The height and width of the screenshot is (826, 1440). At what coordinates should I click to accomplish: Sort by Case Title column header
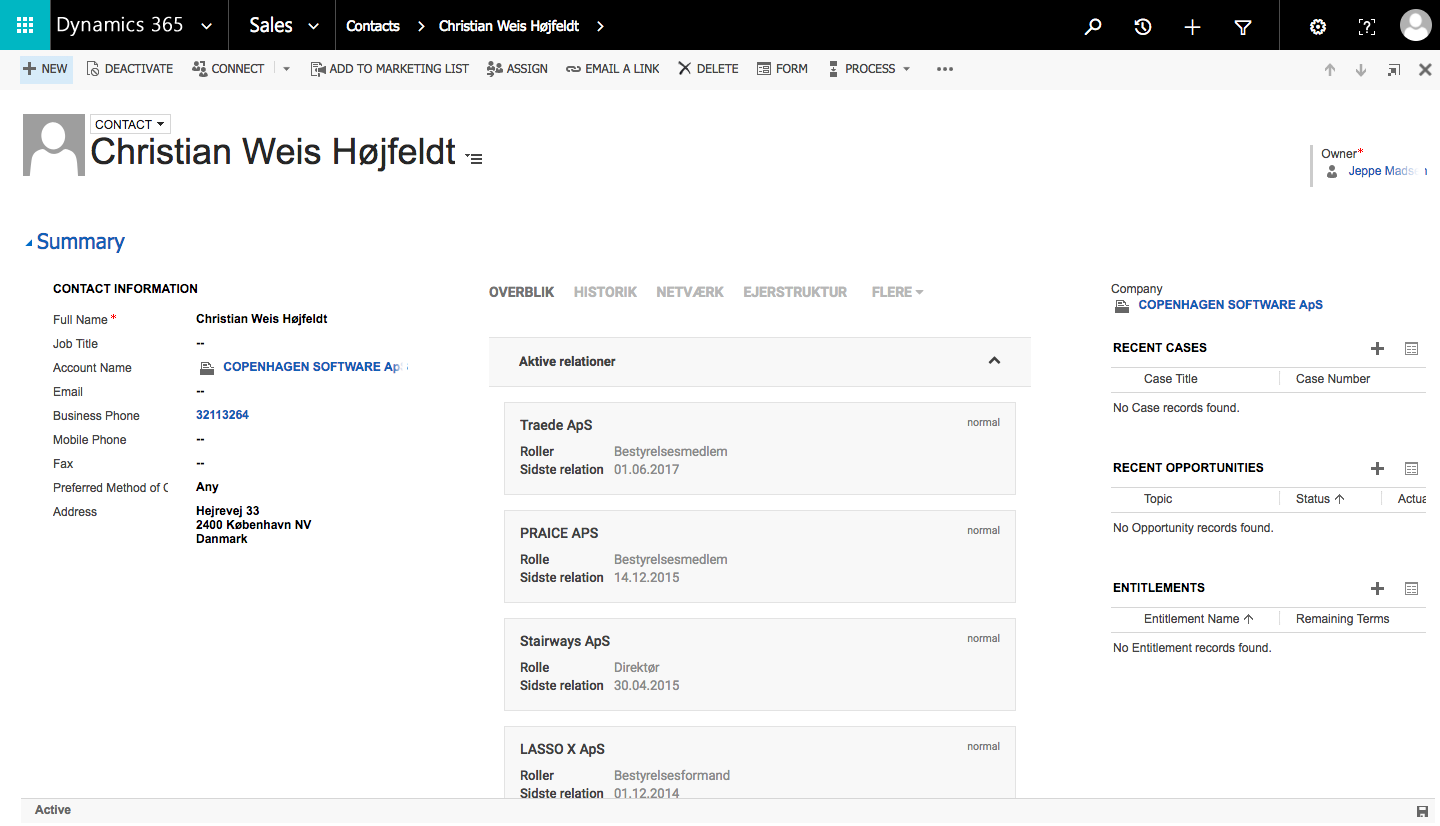click(1171, 379)
